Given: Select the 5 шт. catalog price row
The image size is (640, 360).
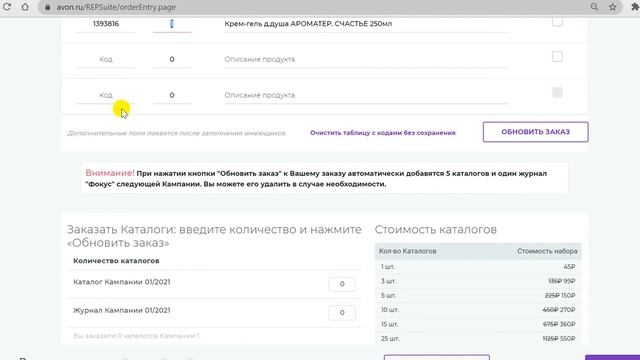Looking at the screenshot, I should pos(478,295).
